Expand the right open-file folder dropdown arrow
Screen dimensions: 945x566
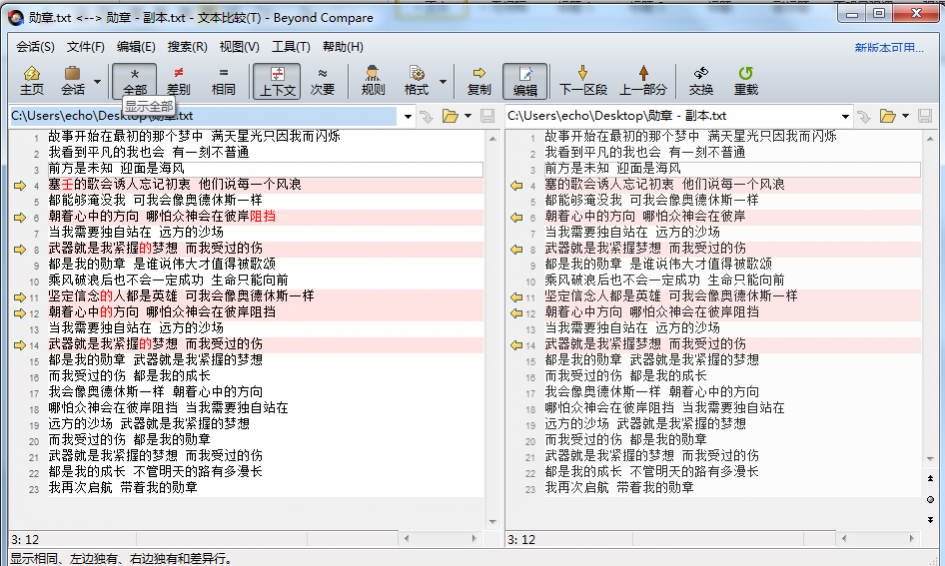[905, 116]
